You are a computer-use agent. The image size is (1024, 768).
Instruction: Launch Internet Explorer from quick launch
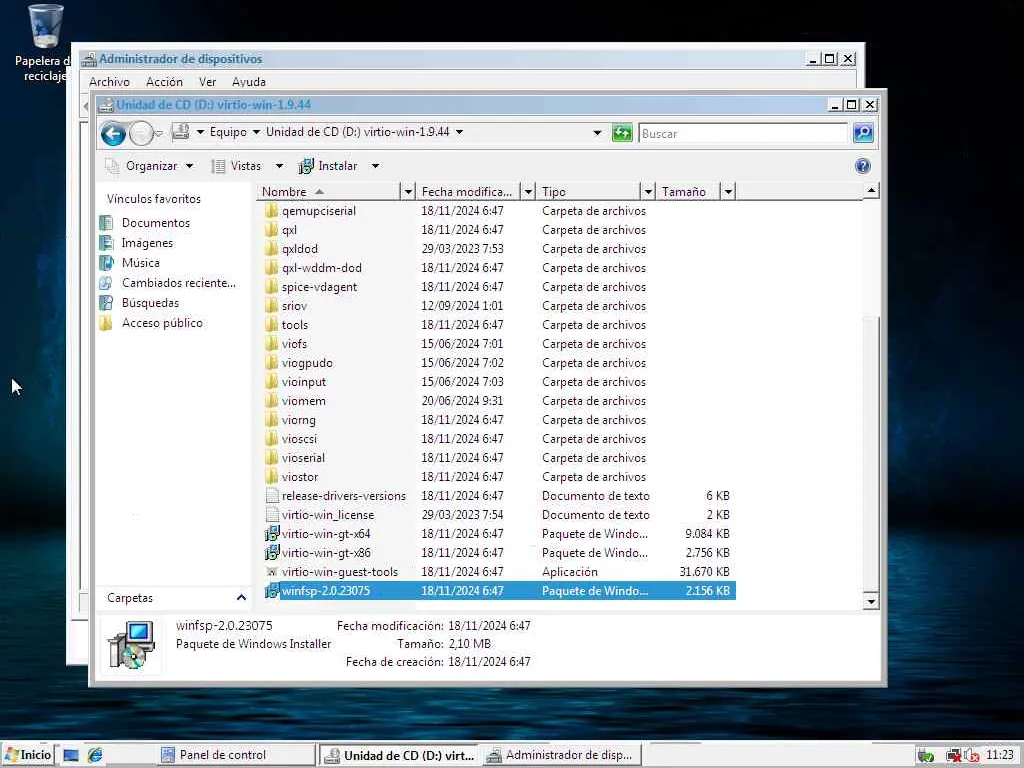pos(95,756)
